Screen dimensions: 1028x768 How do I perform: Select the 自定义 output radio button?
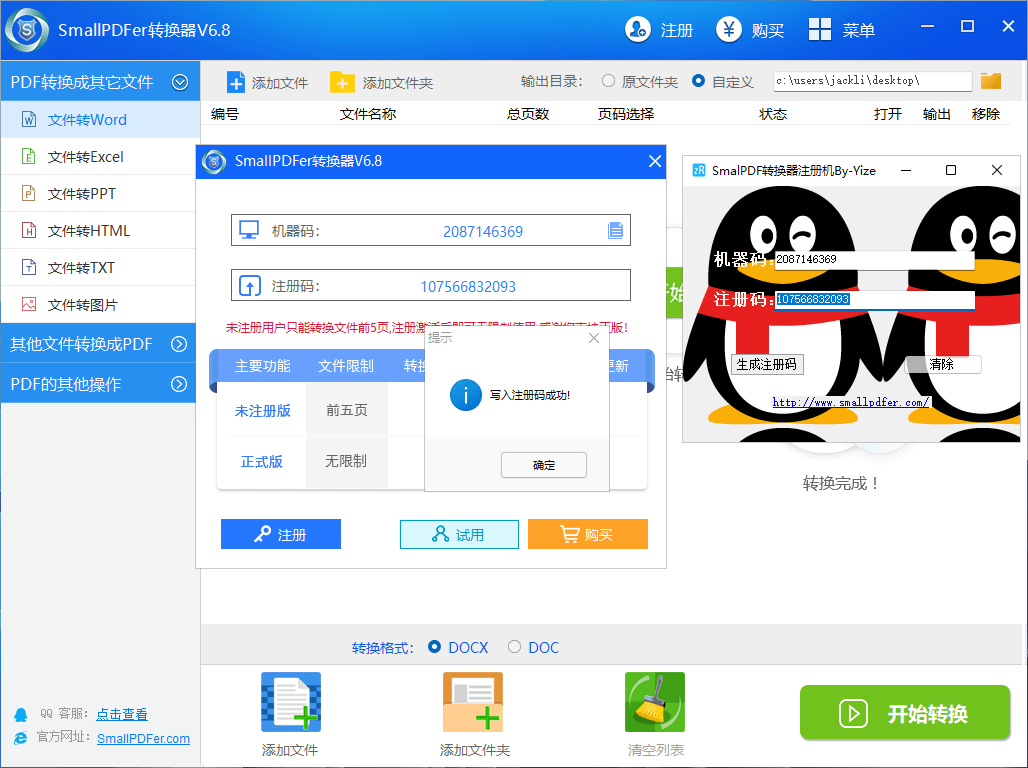(698, 81)
